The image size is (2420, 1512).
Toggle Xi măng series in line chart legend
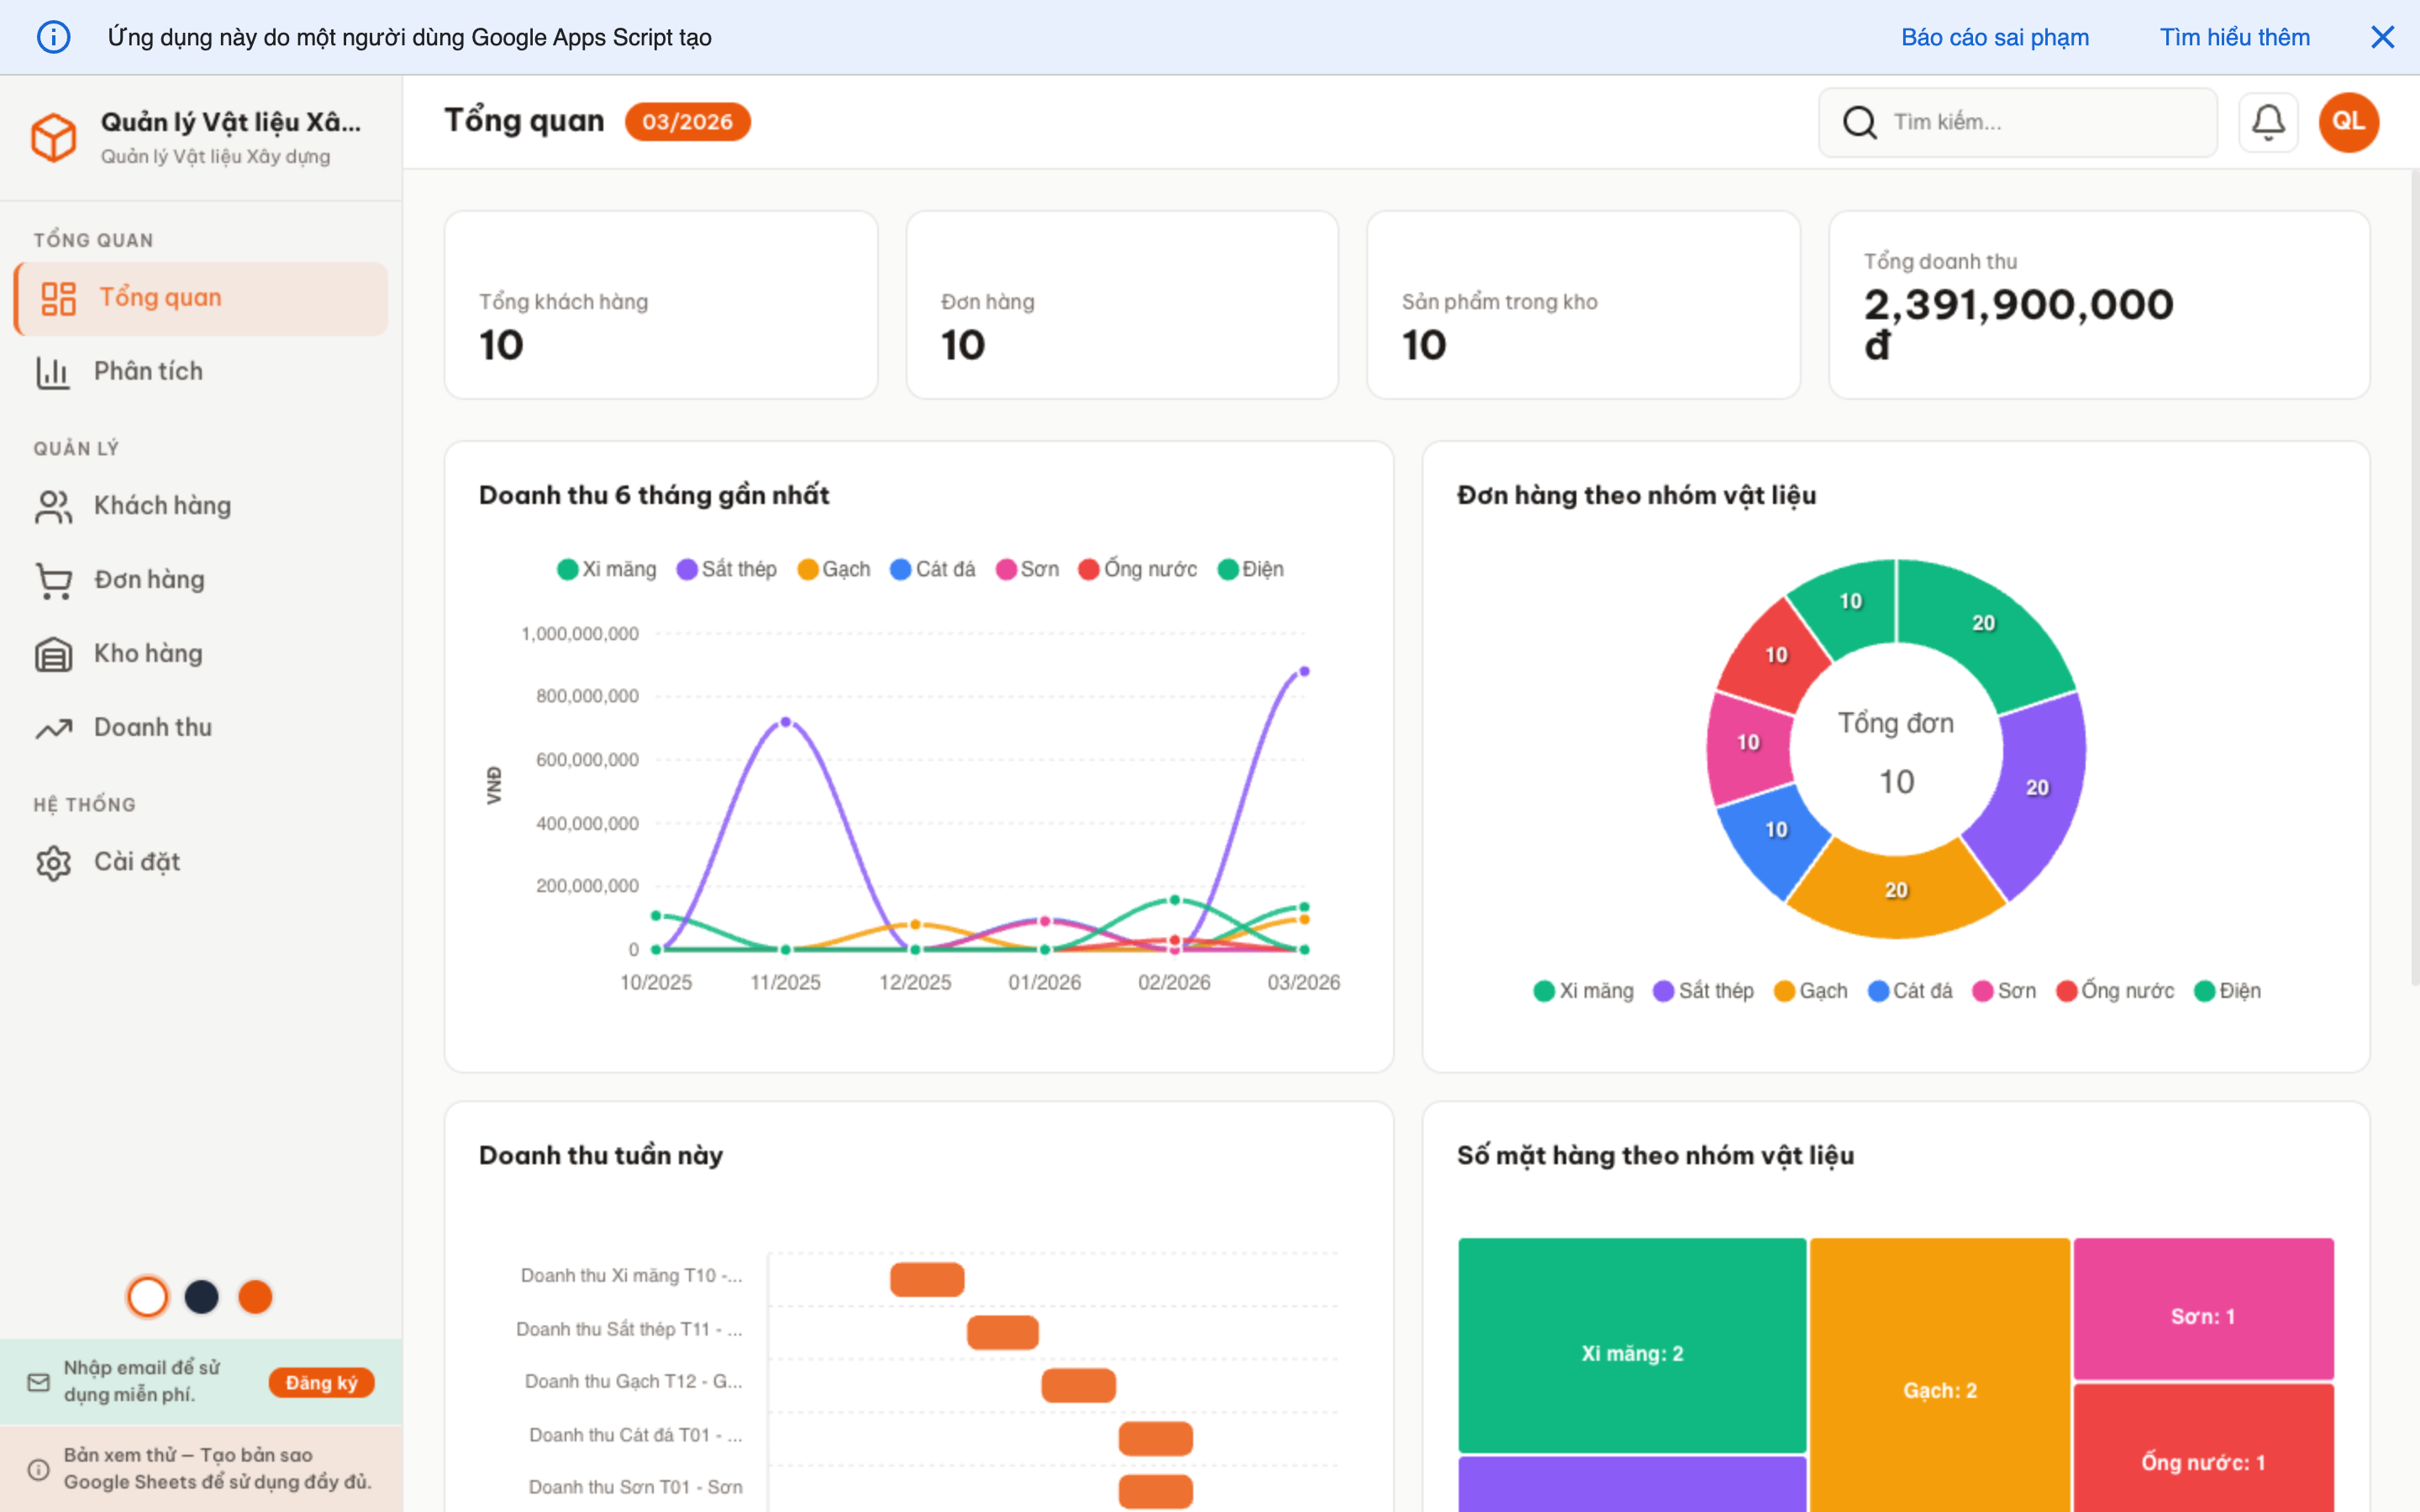pyautogui.click(x=606, y=569)
